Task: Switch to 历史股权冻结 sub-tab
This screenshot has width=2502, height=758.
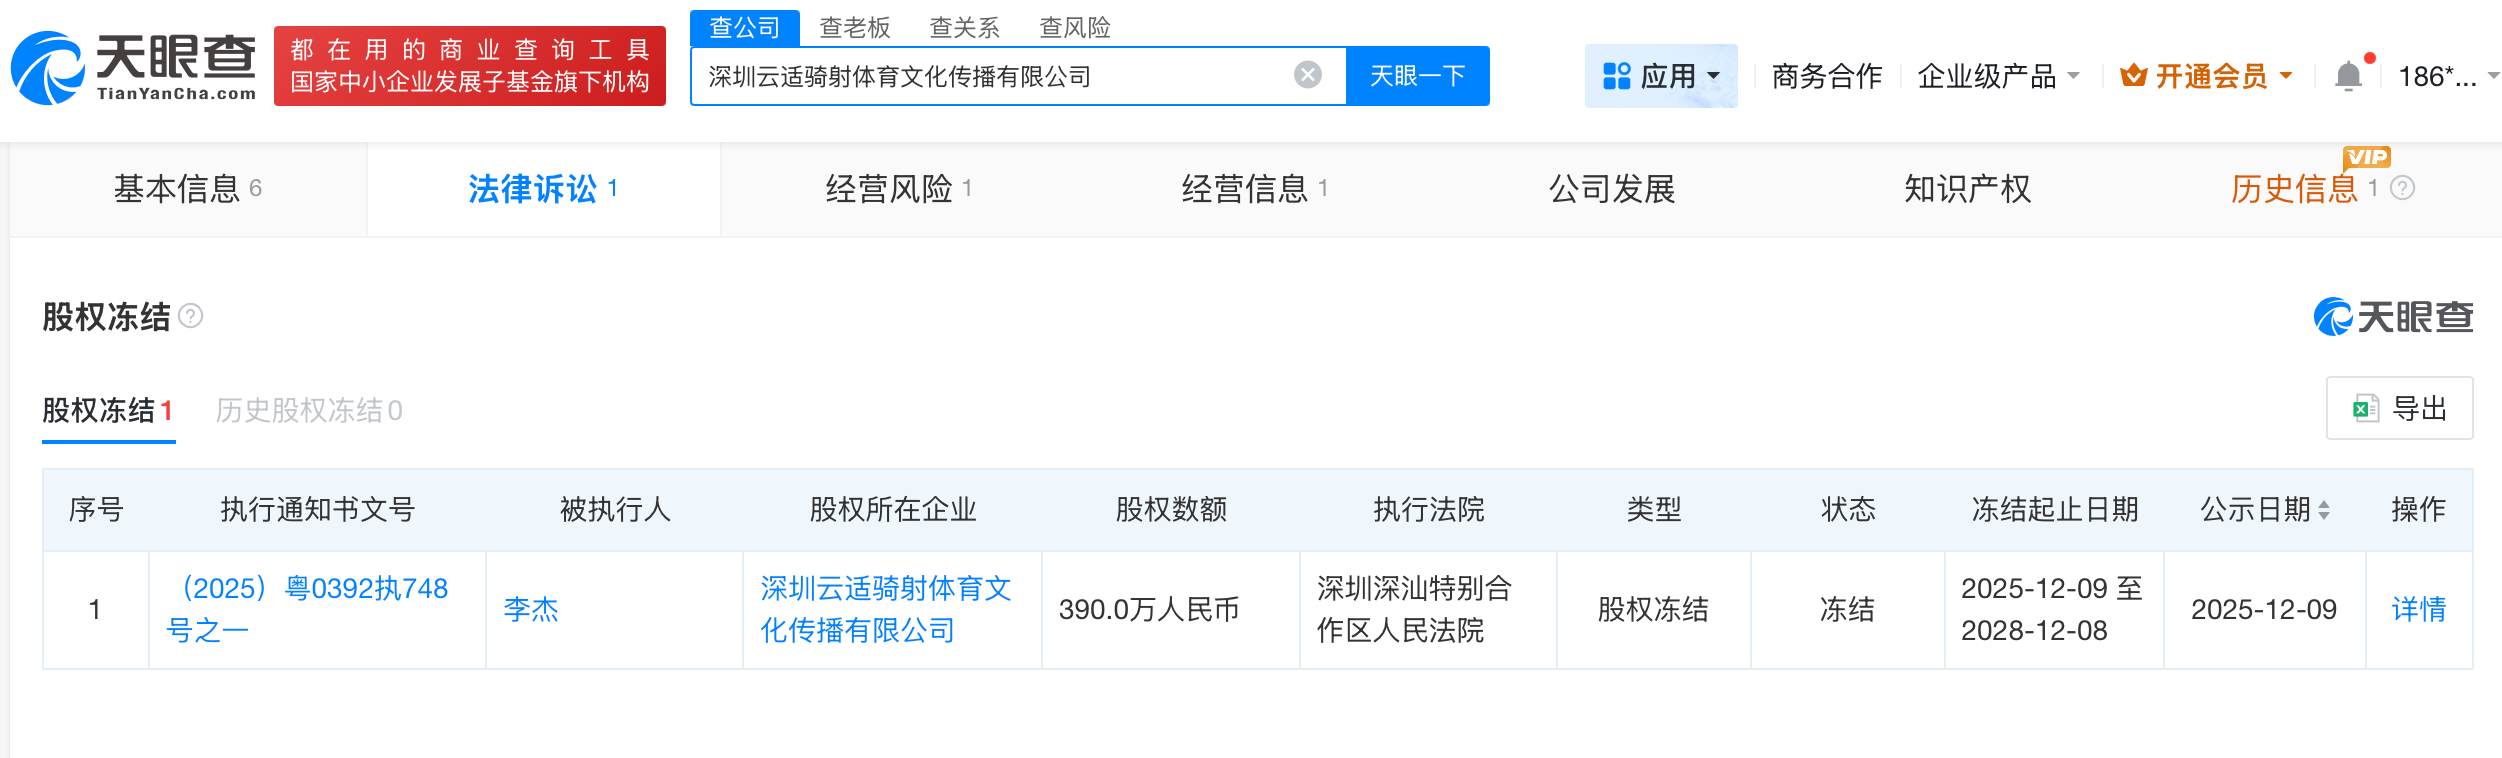Action: (x=308, y=411)
